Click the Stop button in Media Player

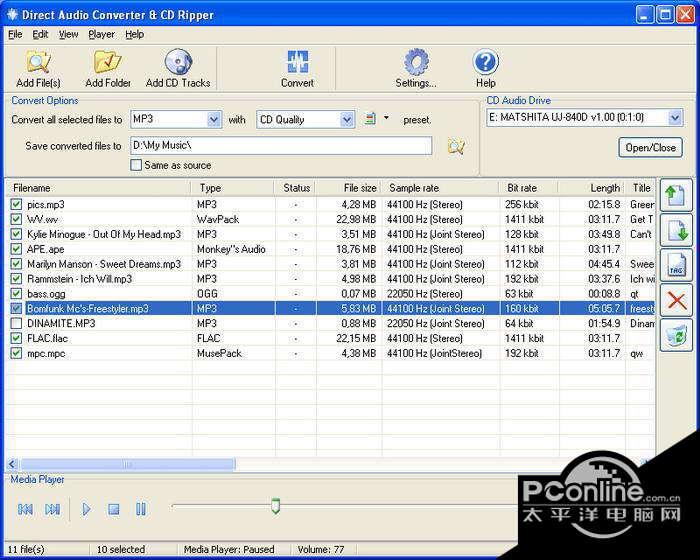(114, 509)
